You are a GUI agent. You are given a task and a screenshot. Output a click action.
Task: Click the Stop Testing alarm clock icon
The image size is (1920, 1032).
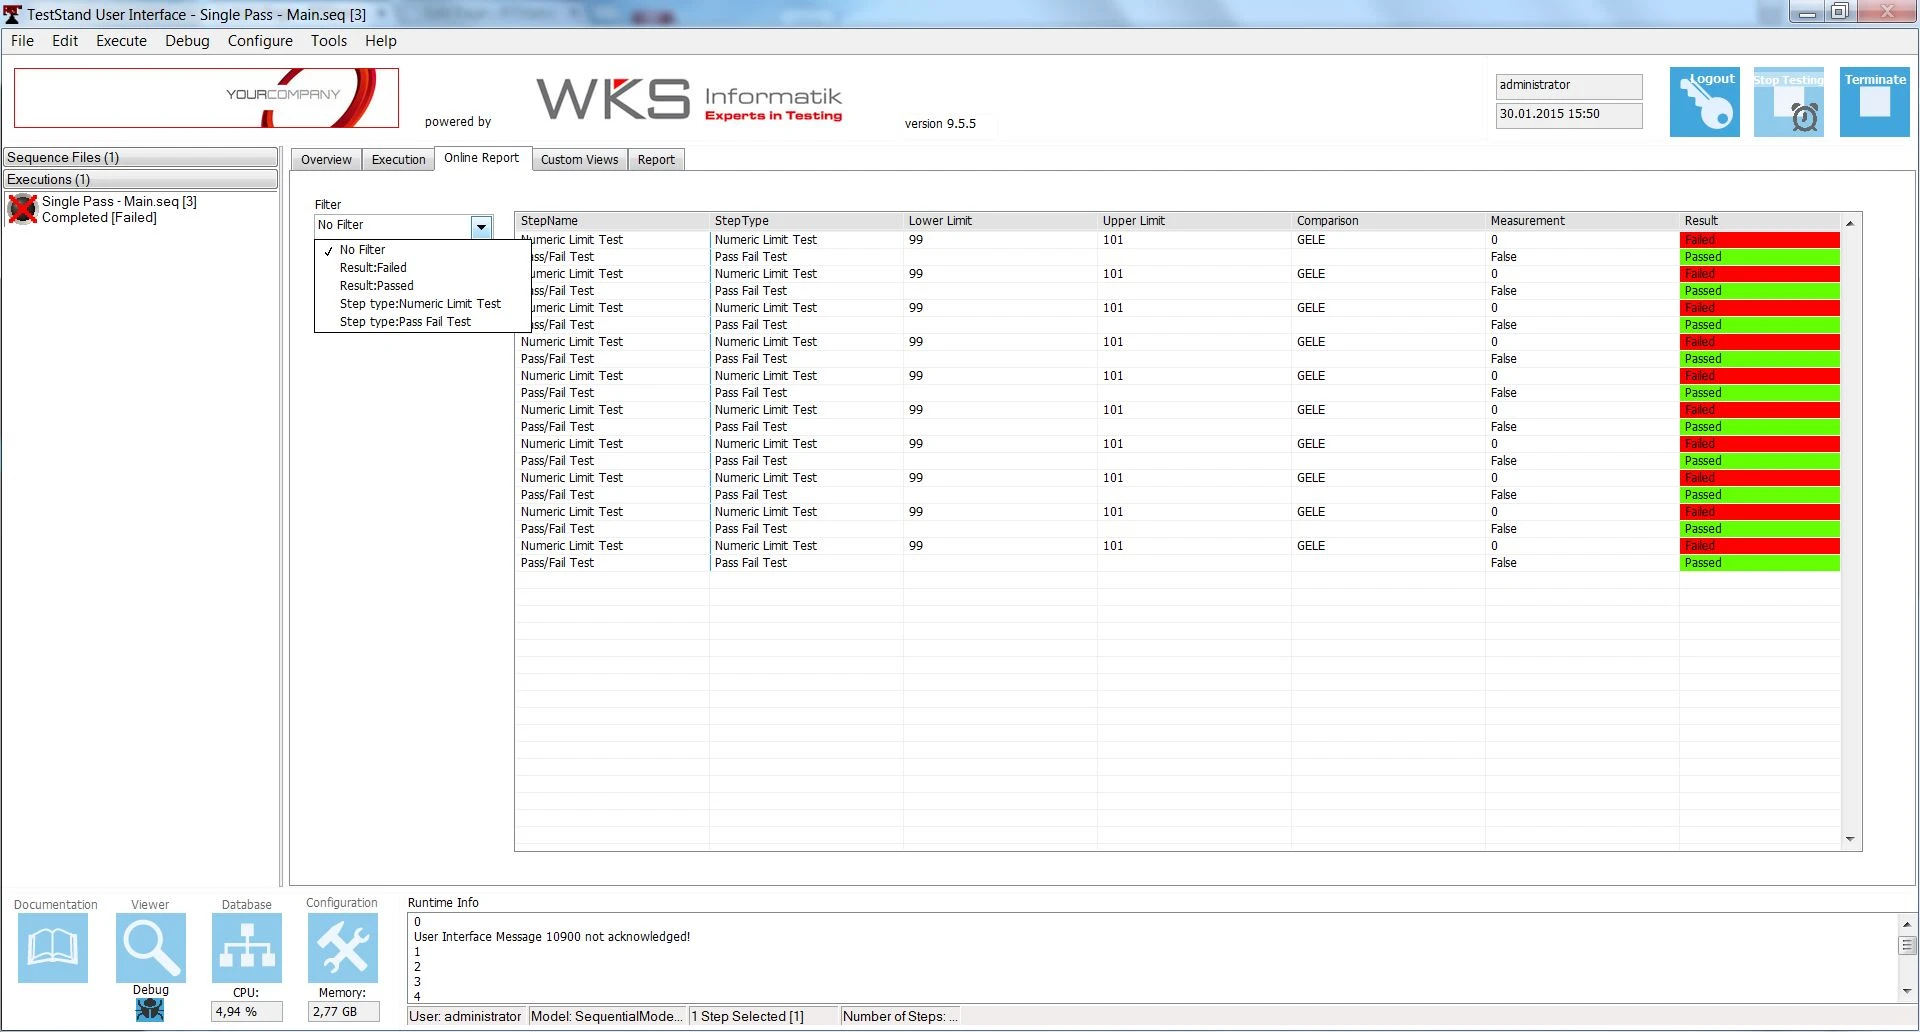(1788, 102)
